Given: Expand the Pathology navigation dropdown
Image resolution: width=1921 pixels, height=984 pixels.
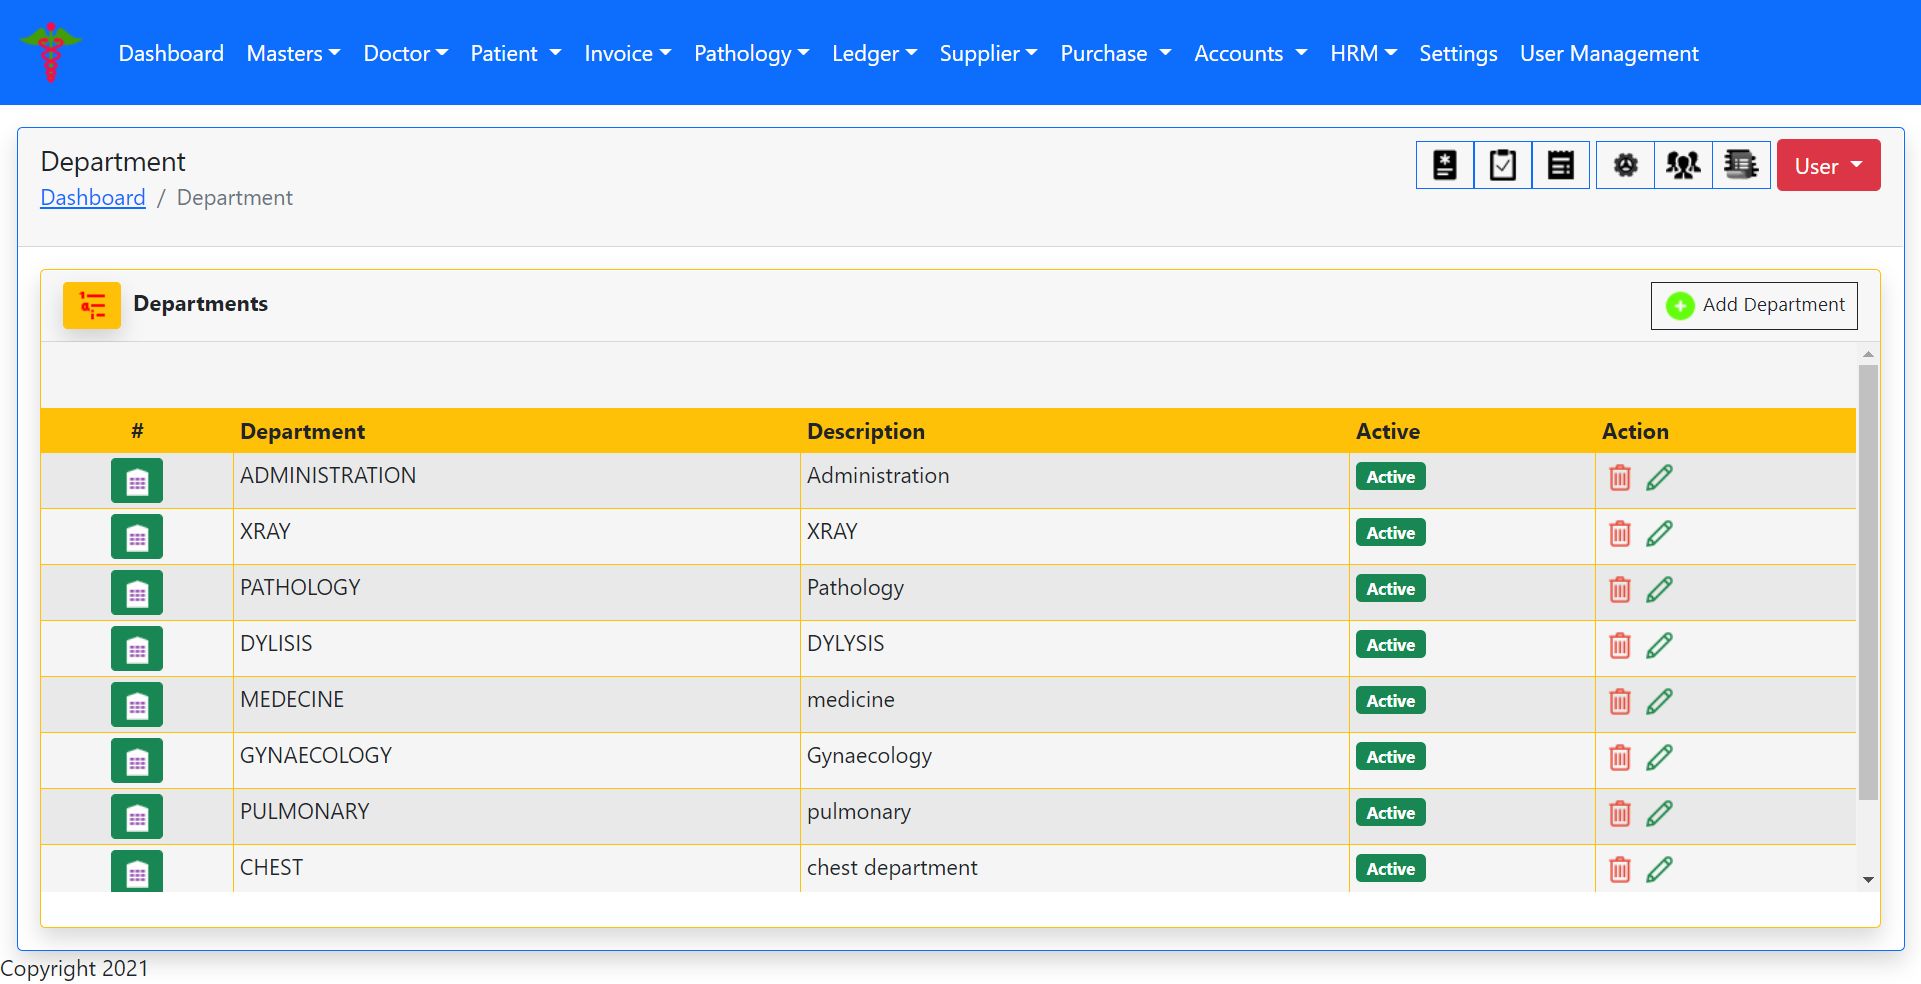Looking at the screenshot, I should click(x=751, y=54).
